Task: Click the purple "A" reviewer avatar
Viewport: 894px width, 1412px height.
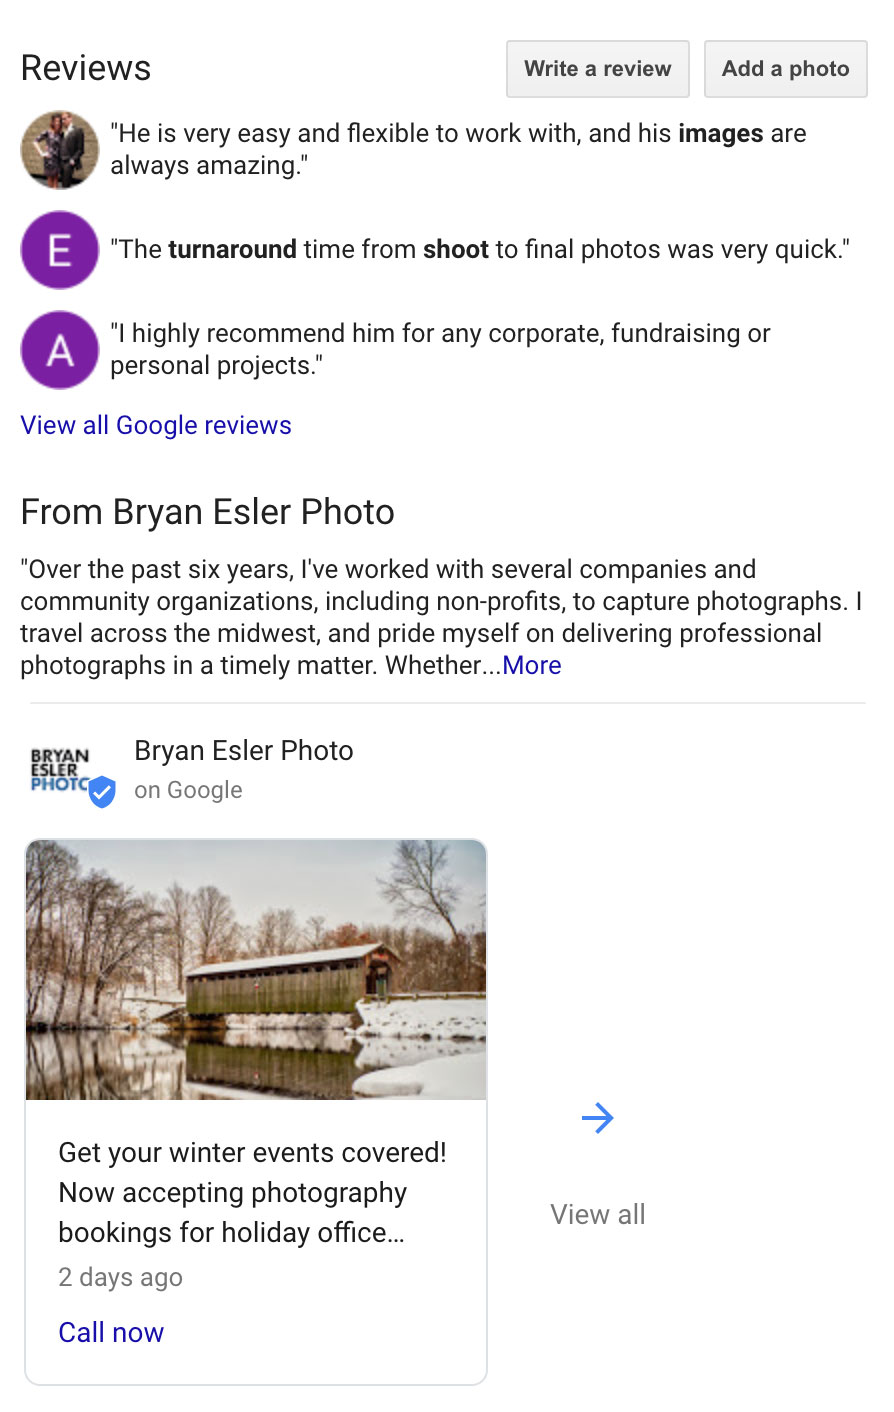Action: (60, 350)
